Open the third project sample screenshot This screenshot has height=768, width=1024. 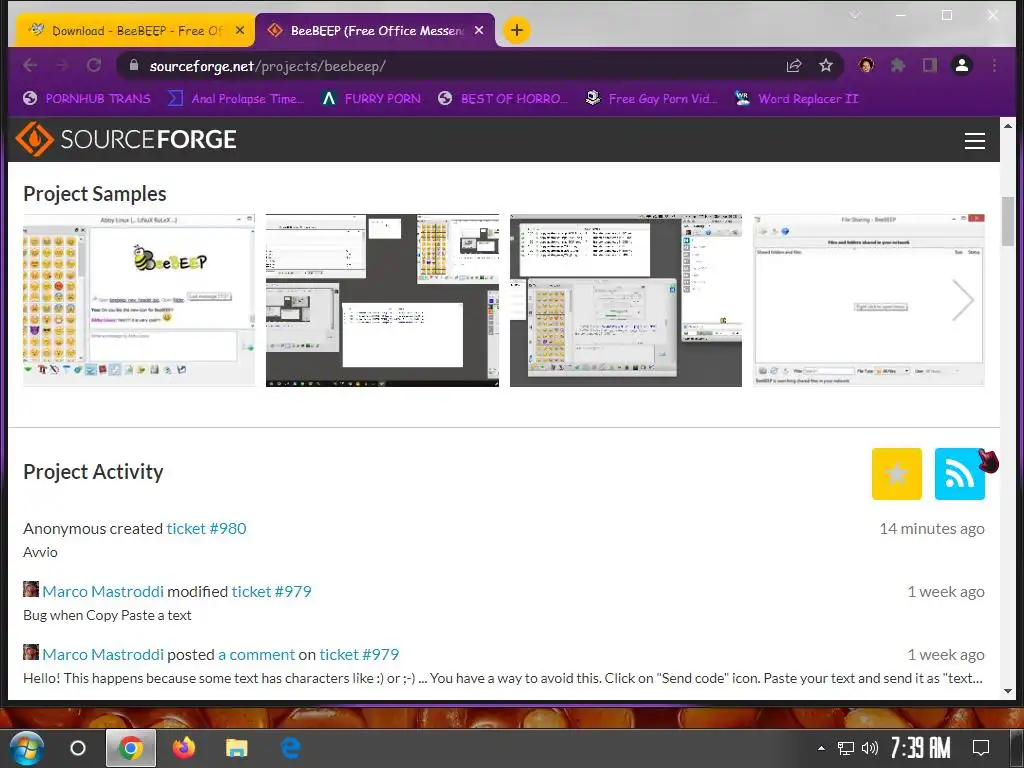click(x=626, y=300)
